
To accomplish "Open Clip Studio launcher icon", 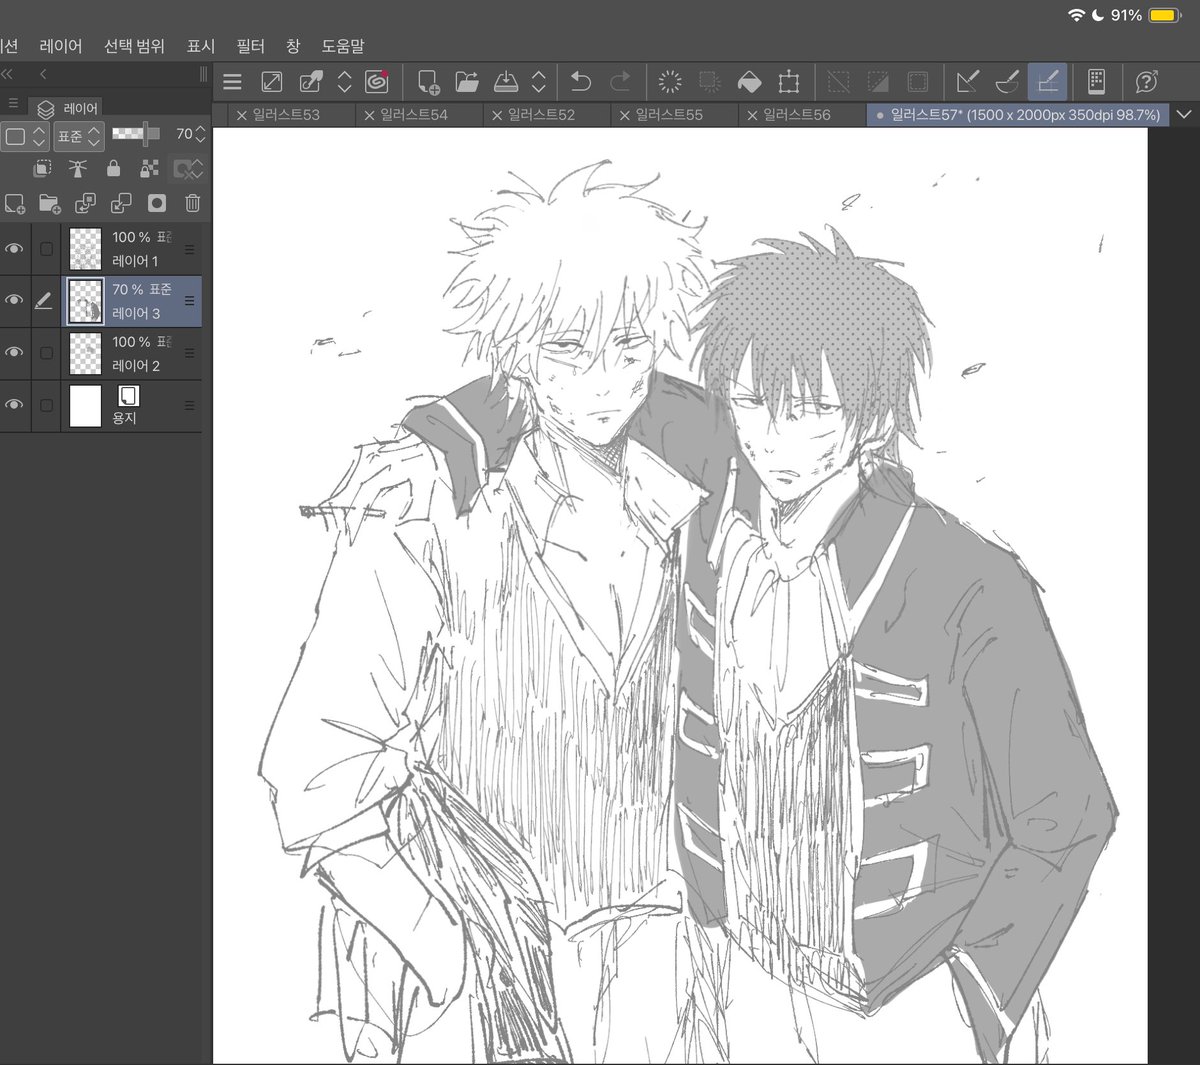I will pos(377,81).
